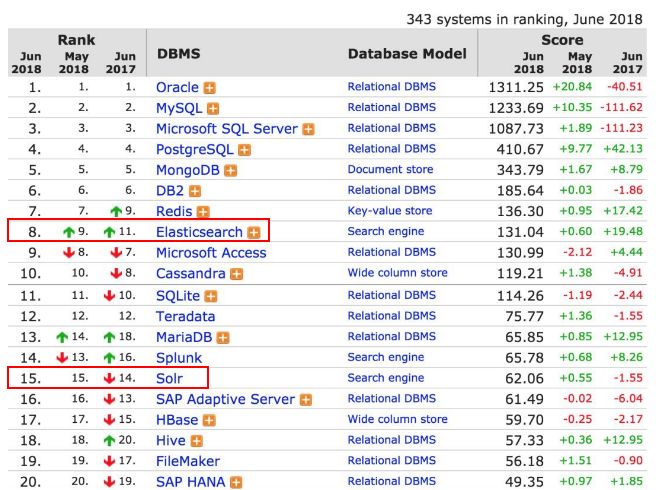Open the Cassandra link
Viewport: 656px width, 490px height.
(x=191, y=274)
